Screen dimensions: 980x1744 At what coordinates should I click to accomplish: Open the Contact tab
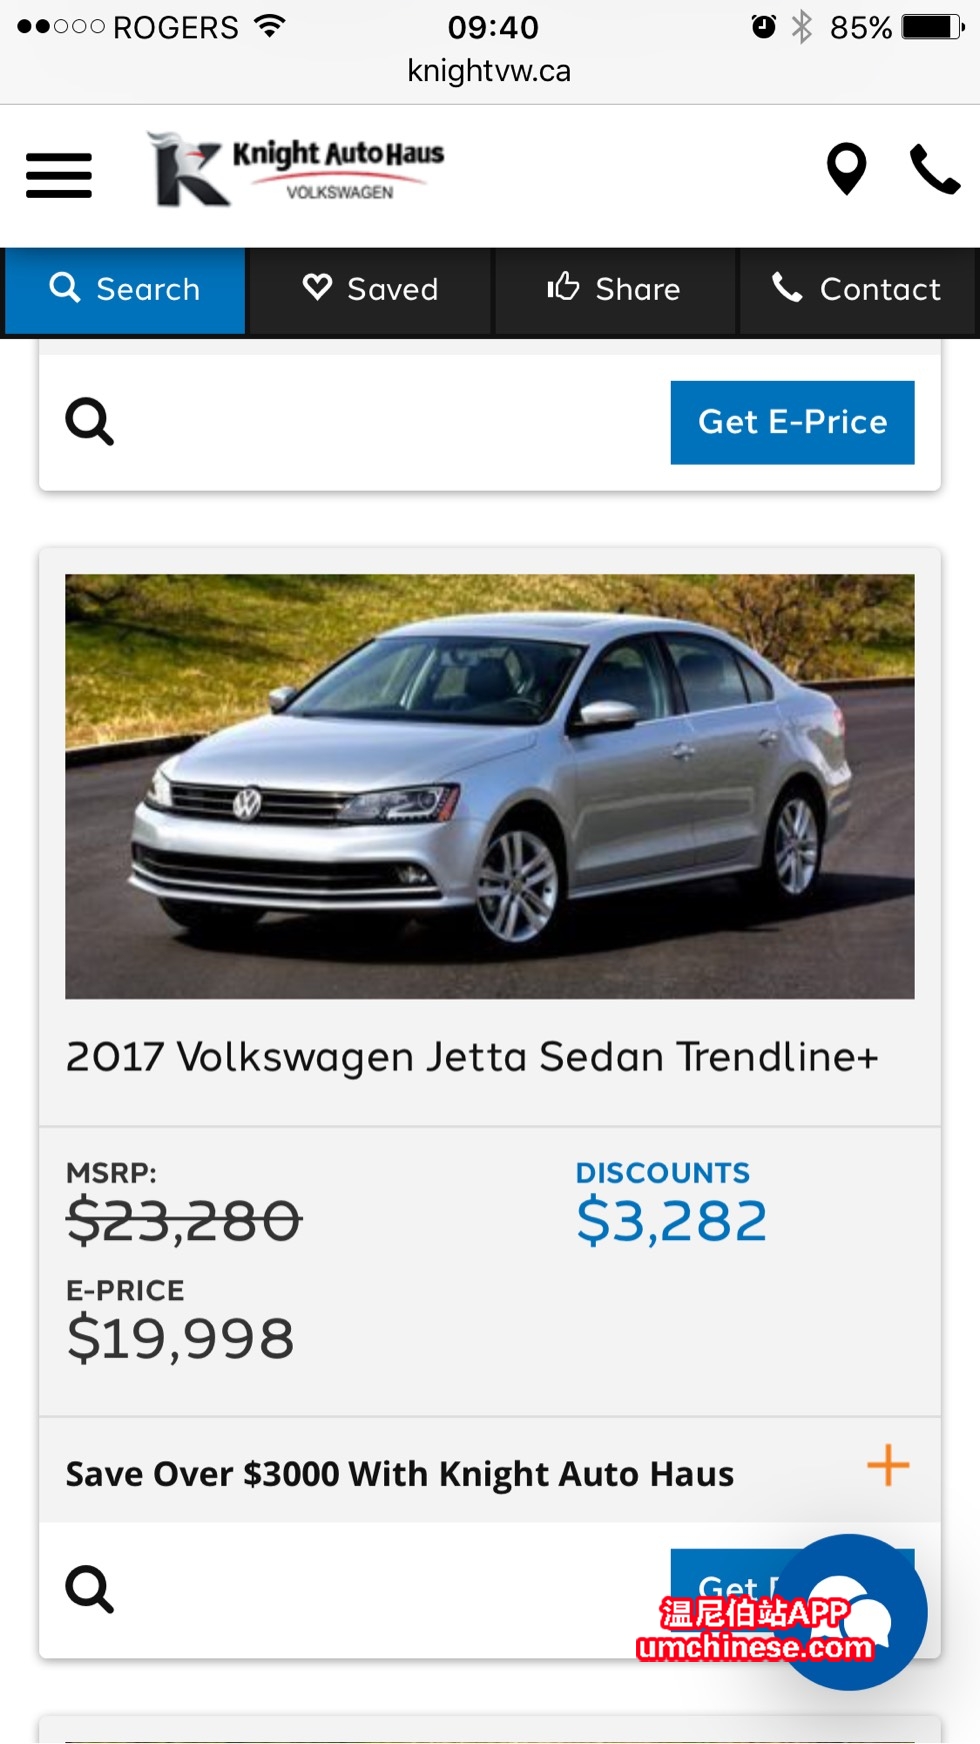coord(856,290)
